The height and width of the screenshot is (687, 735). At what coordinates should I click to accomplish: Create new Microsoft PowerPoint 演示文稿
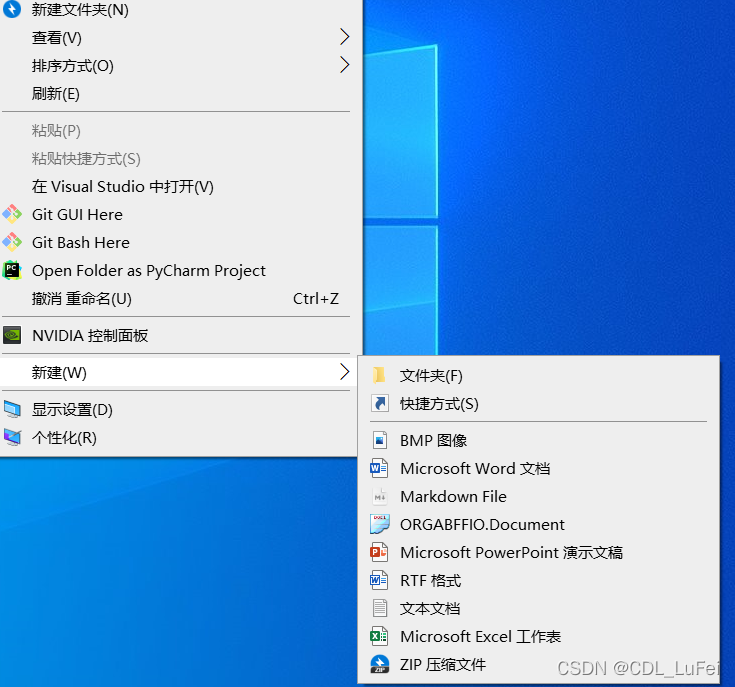pos(538,552)
